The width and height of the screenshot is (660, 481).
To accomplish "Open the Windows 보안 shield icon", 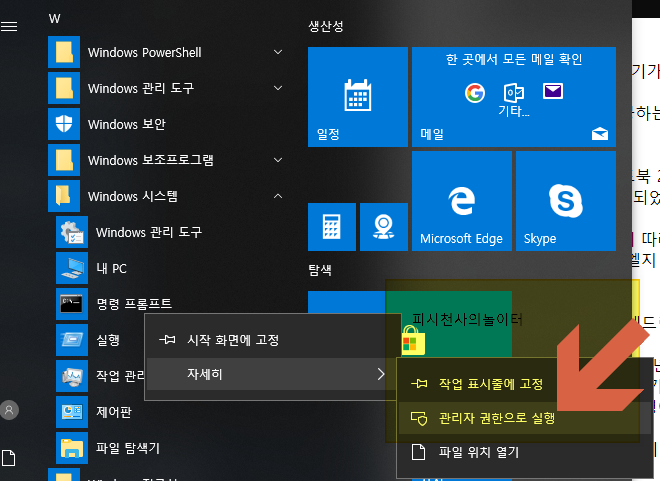I will coord(64,124).
